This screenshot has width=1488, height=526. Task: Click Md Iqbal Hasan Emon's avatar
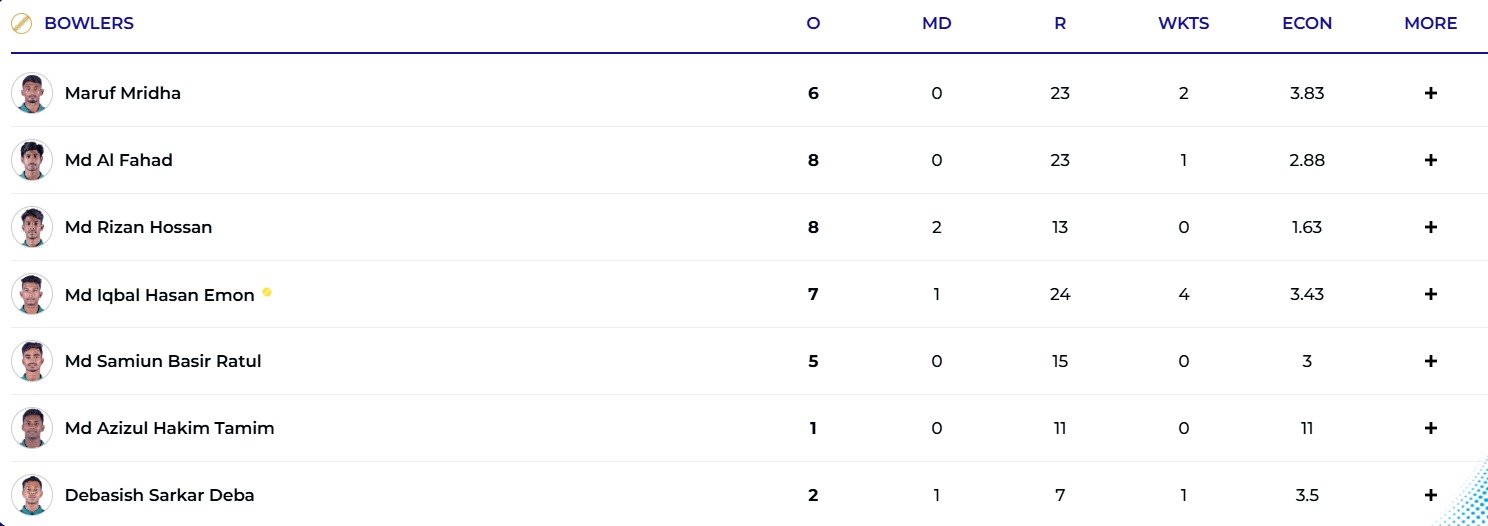pyautogui.click(x=32, y=294)
